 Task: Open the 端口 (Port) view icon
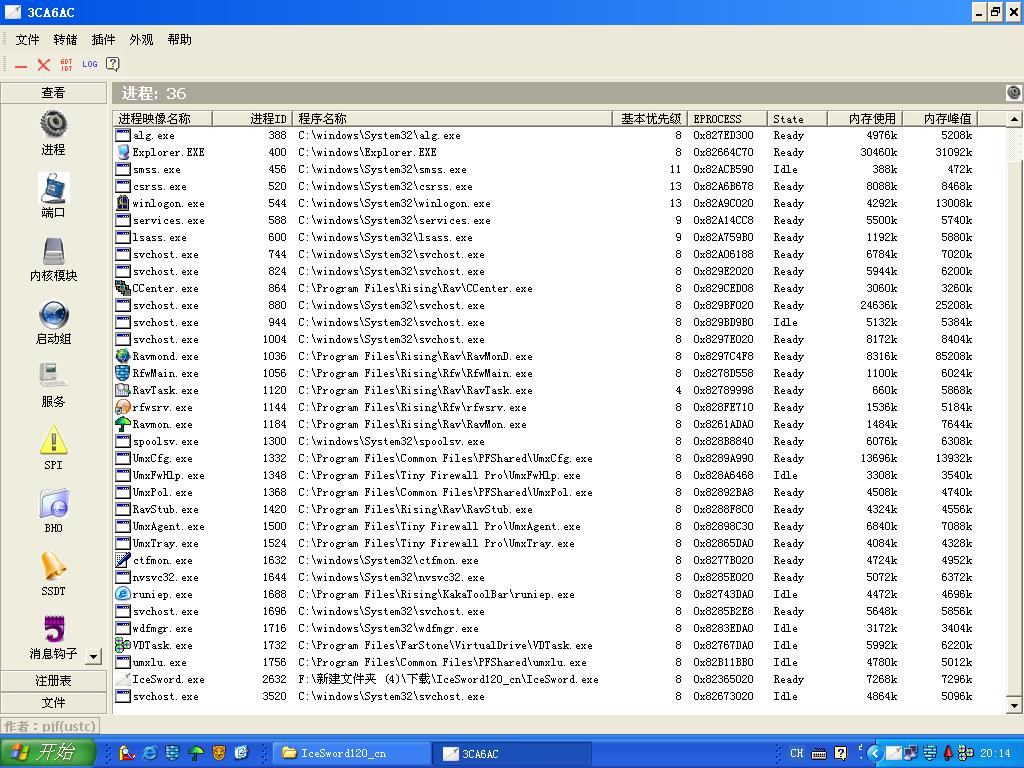(53, 188)
